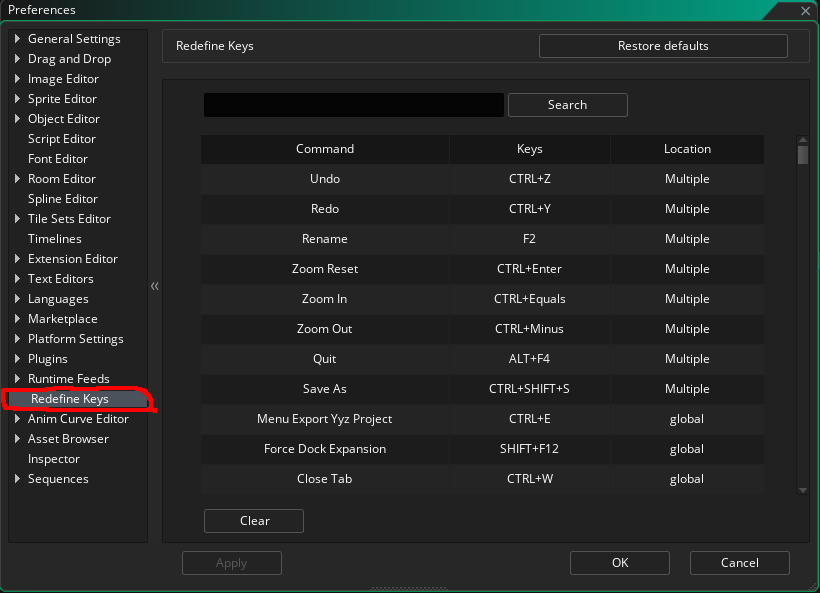Collapse the sidebar with the double chevron

(155, 286)
